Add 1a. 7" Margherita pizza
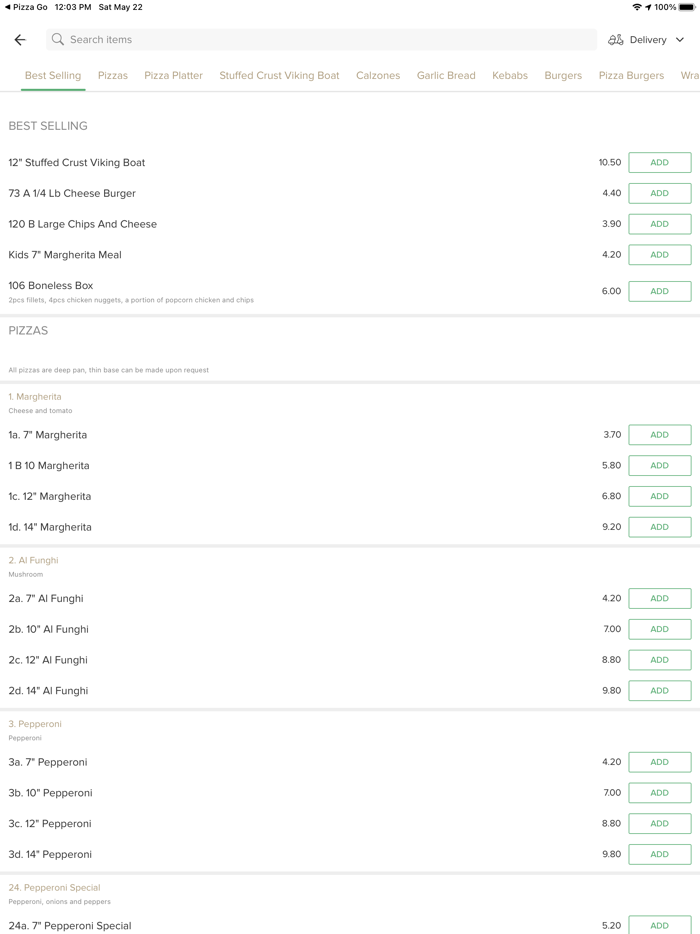The height and width of the screenshot is (934, 700). 659,435
